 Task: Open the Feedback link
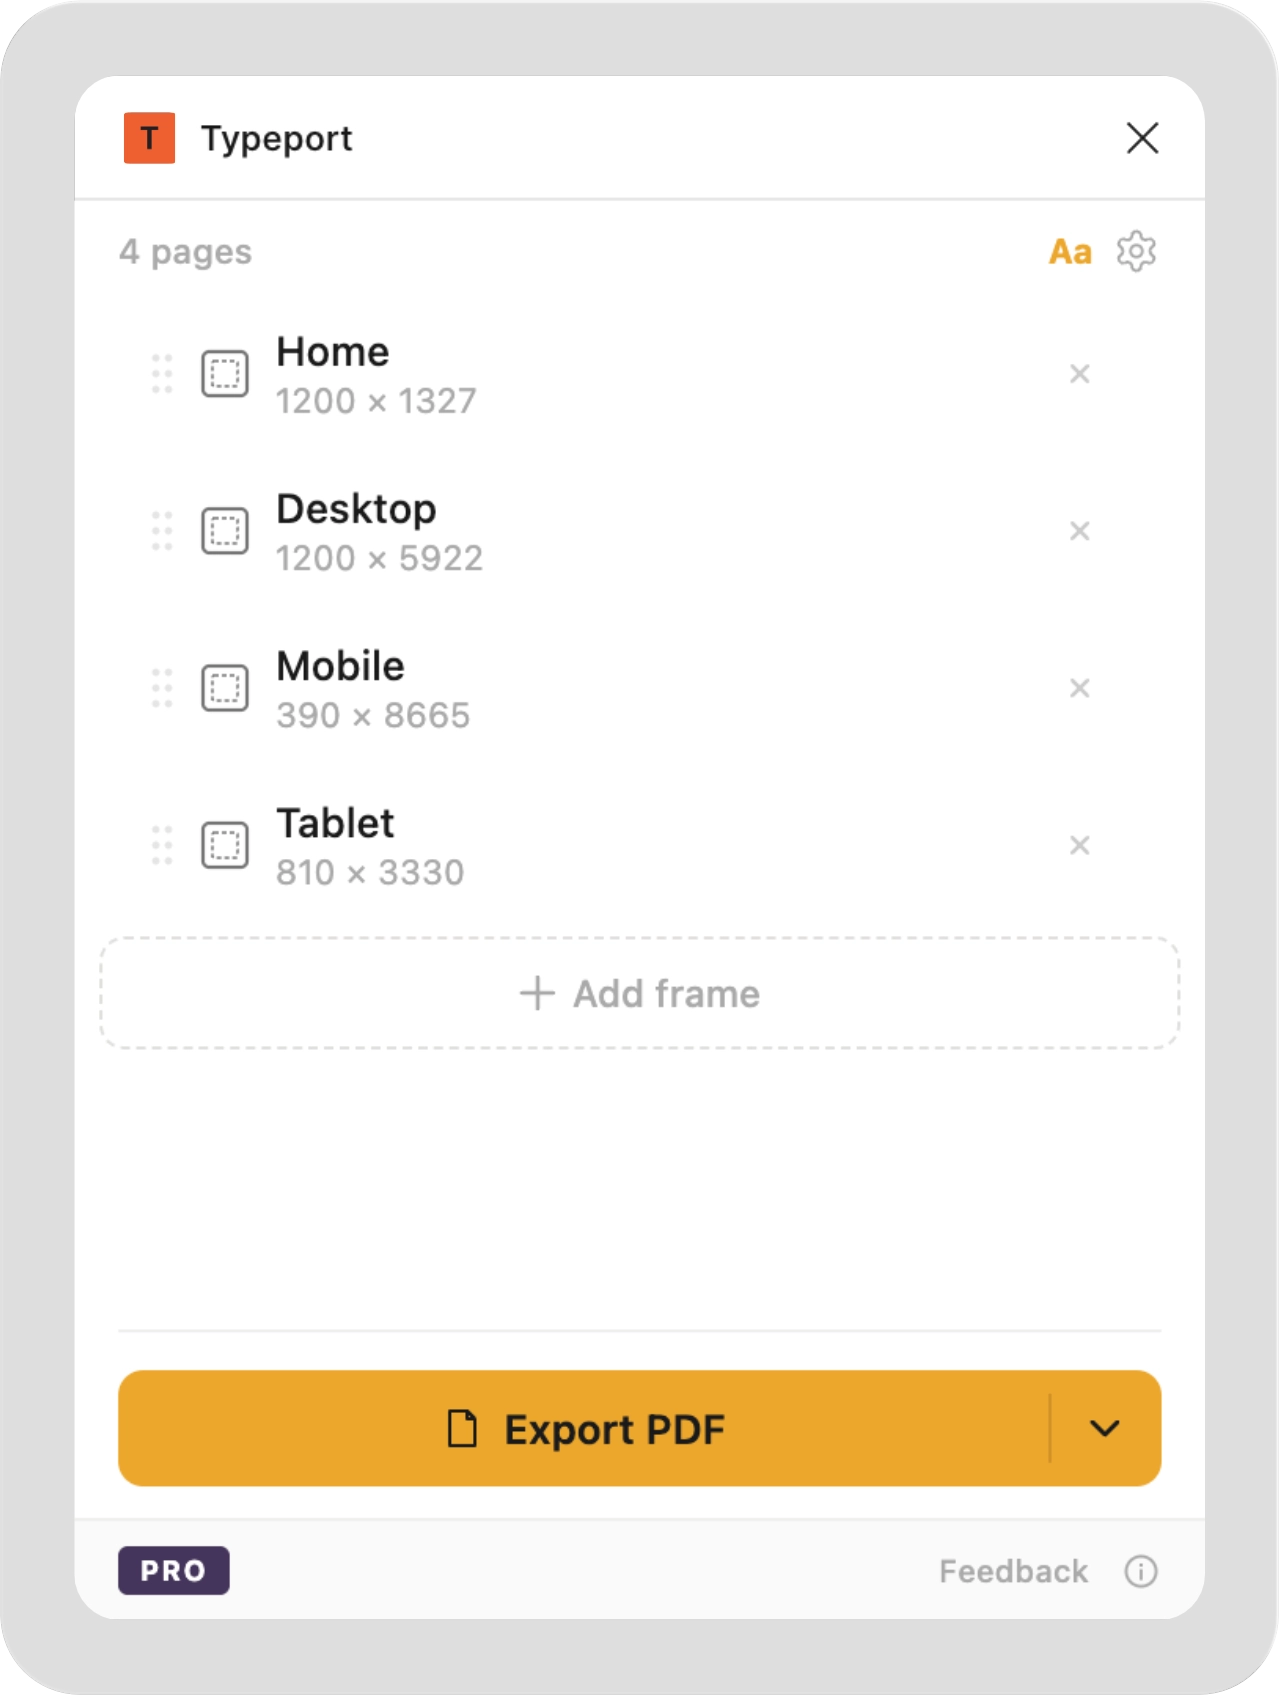point(1012,1571)
